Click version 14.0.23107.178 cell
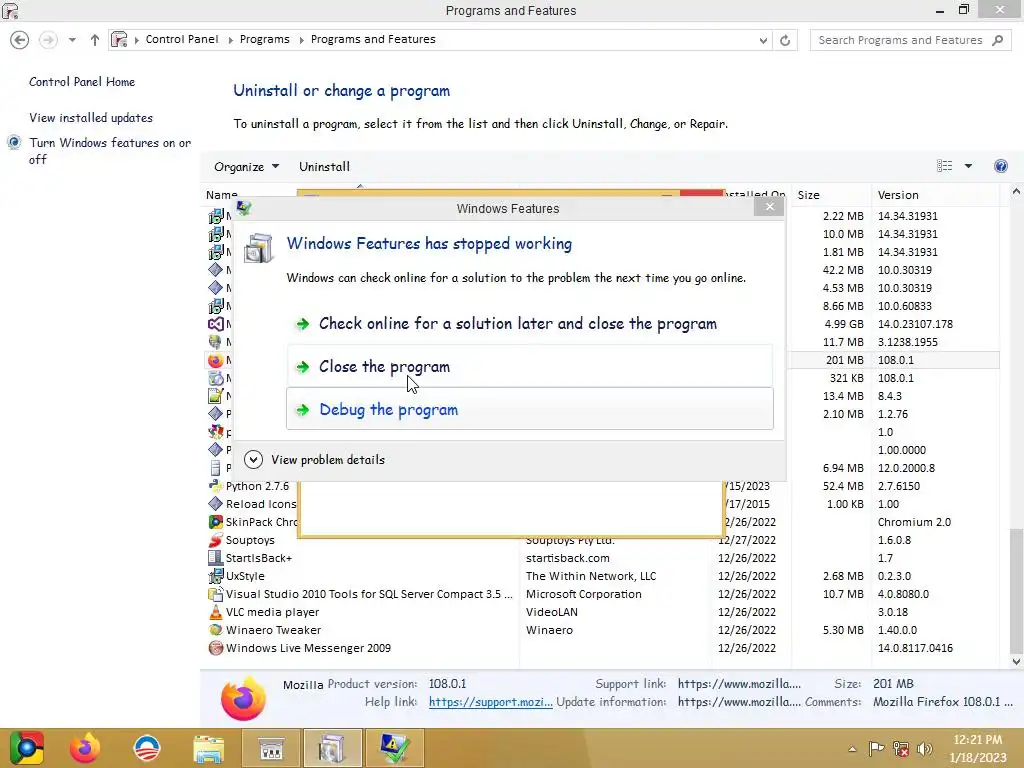This screenshot has height=768, width=1024. click(x=915, y=324)
